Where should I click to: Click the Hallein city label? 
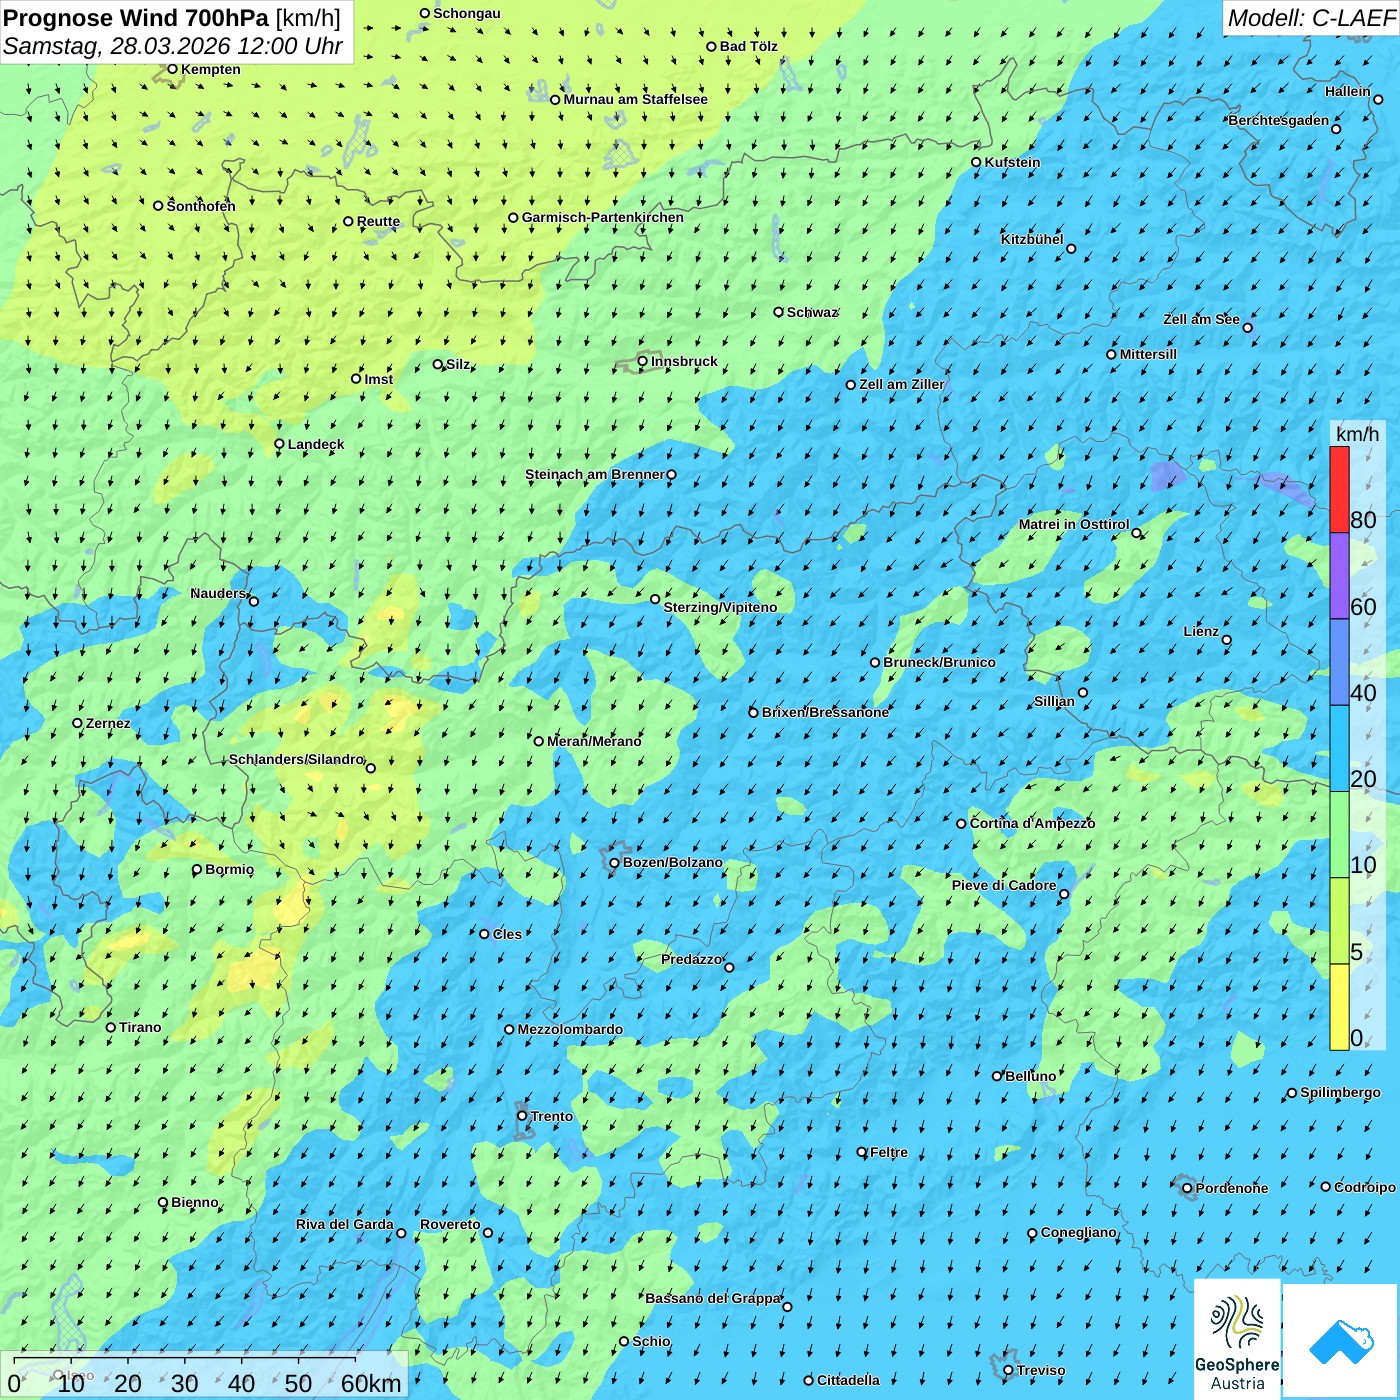tap(1348, 91)
